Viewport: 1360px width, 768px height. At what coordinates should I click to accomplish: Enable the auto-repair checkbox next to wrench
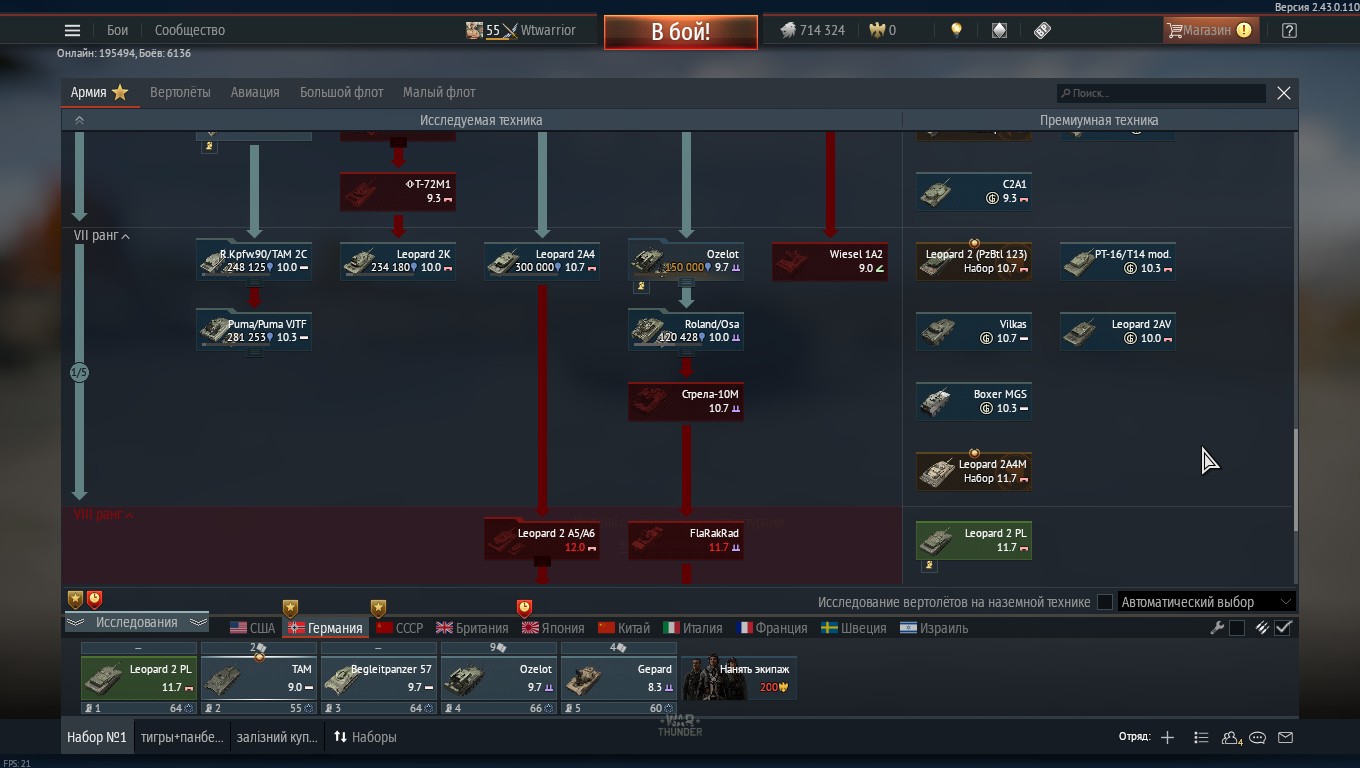tap(1237, 628)
